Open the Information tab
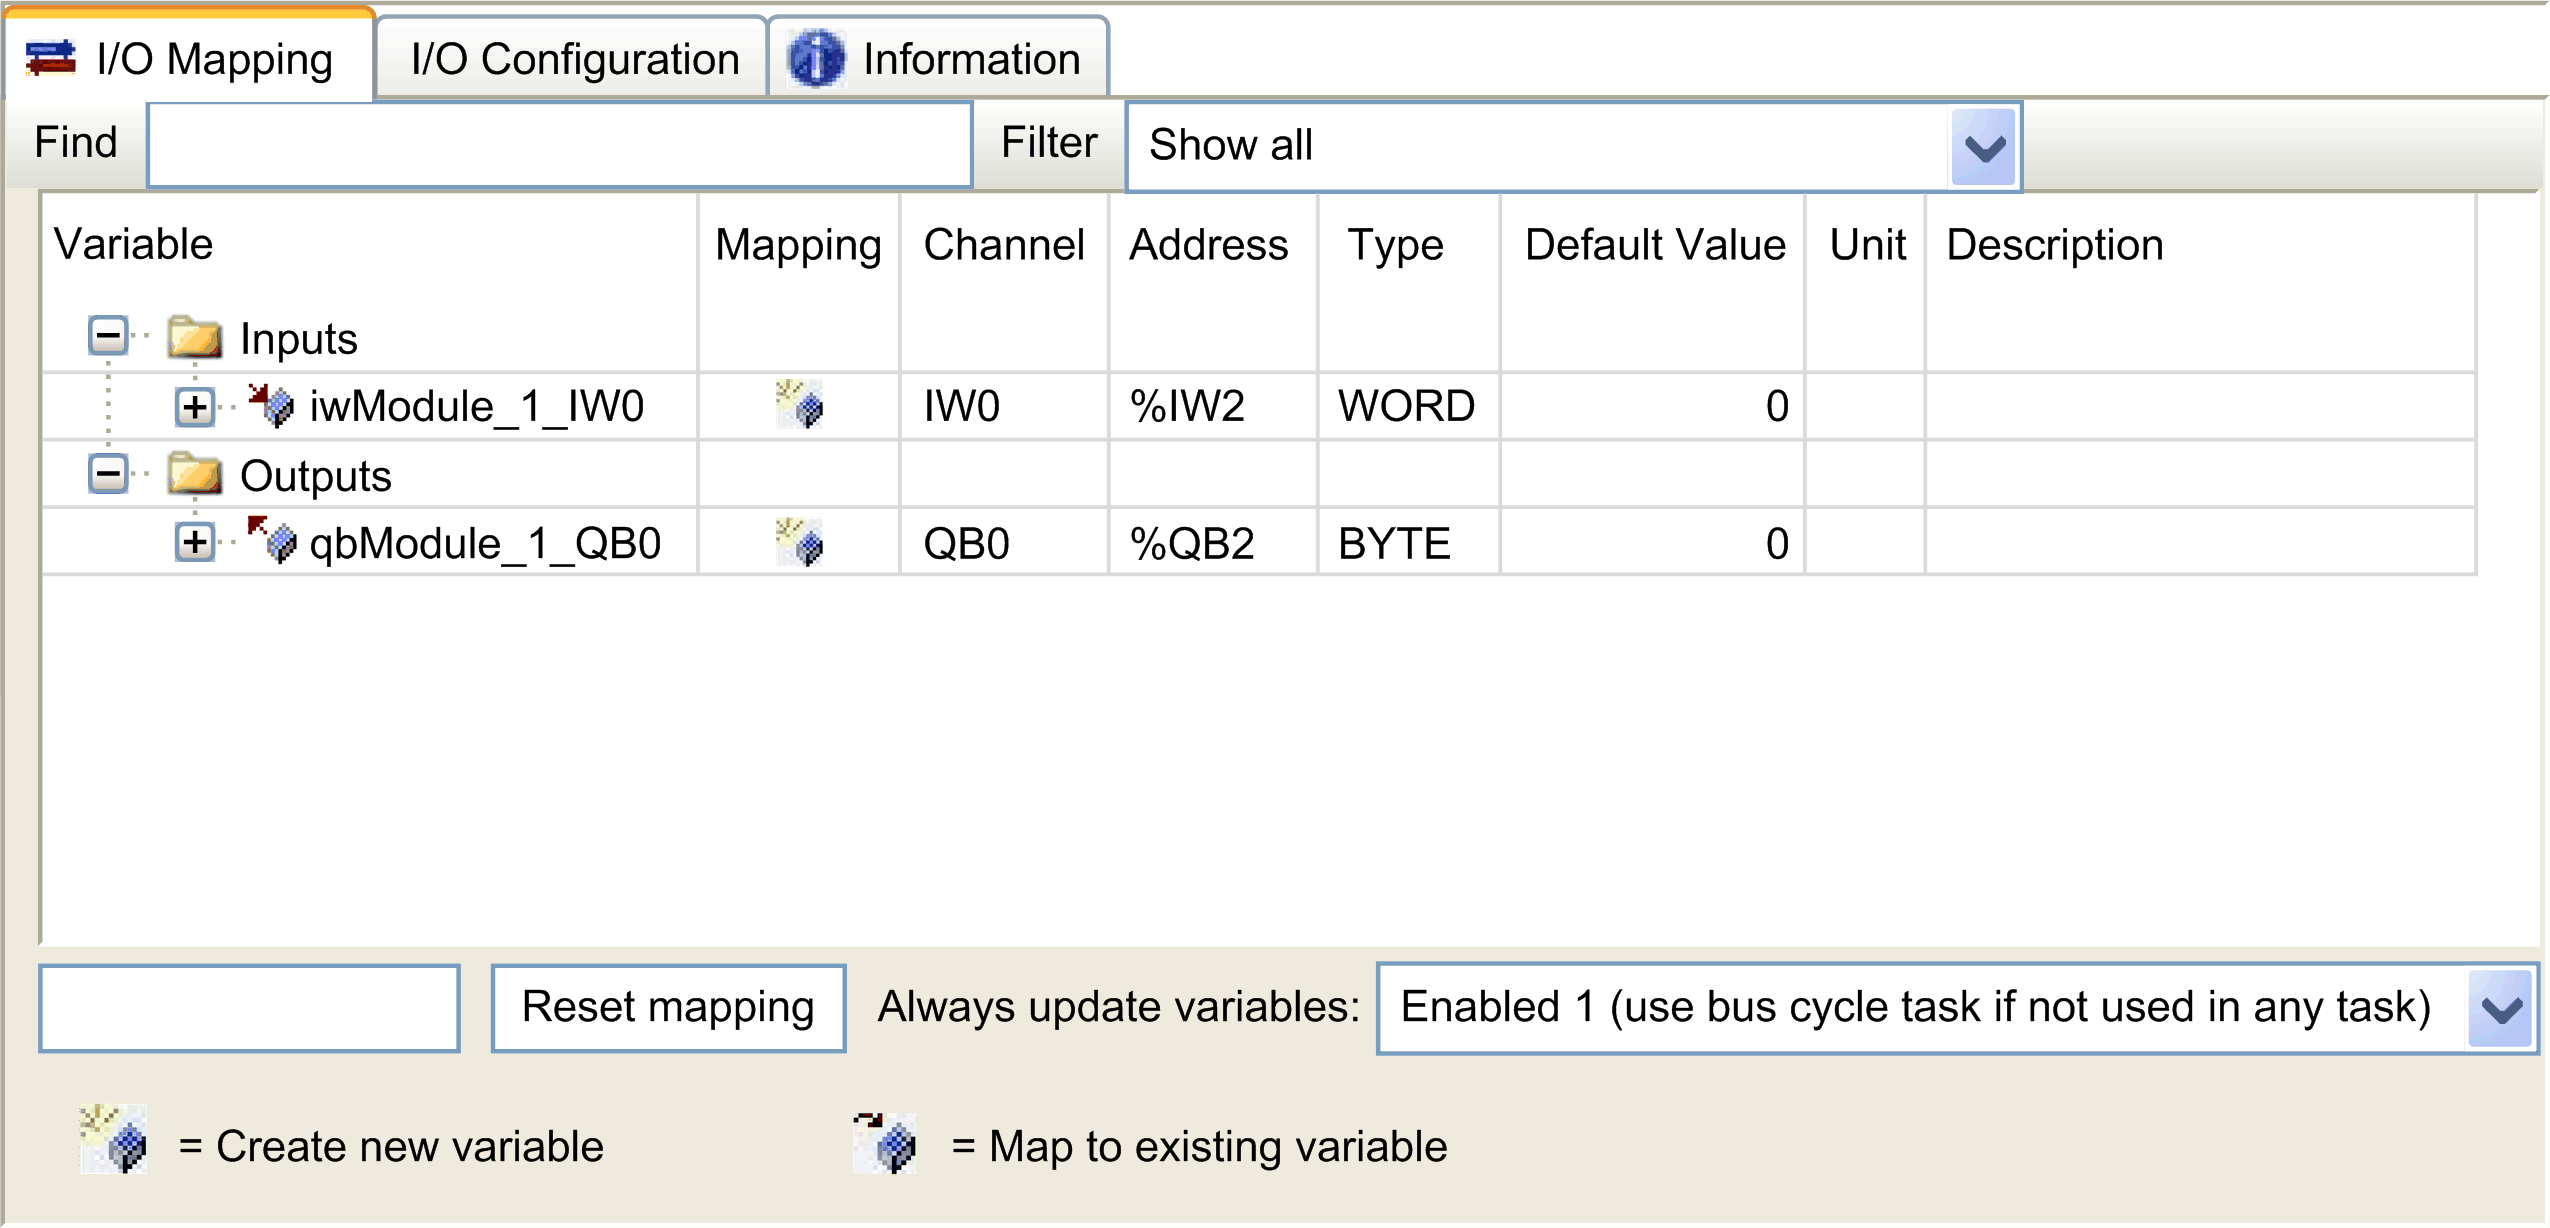This screenshot has width=2550, height=1228. click(970, 59)
